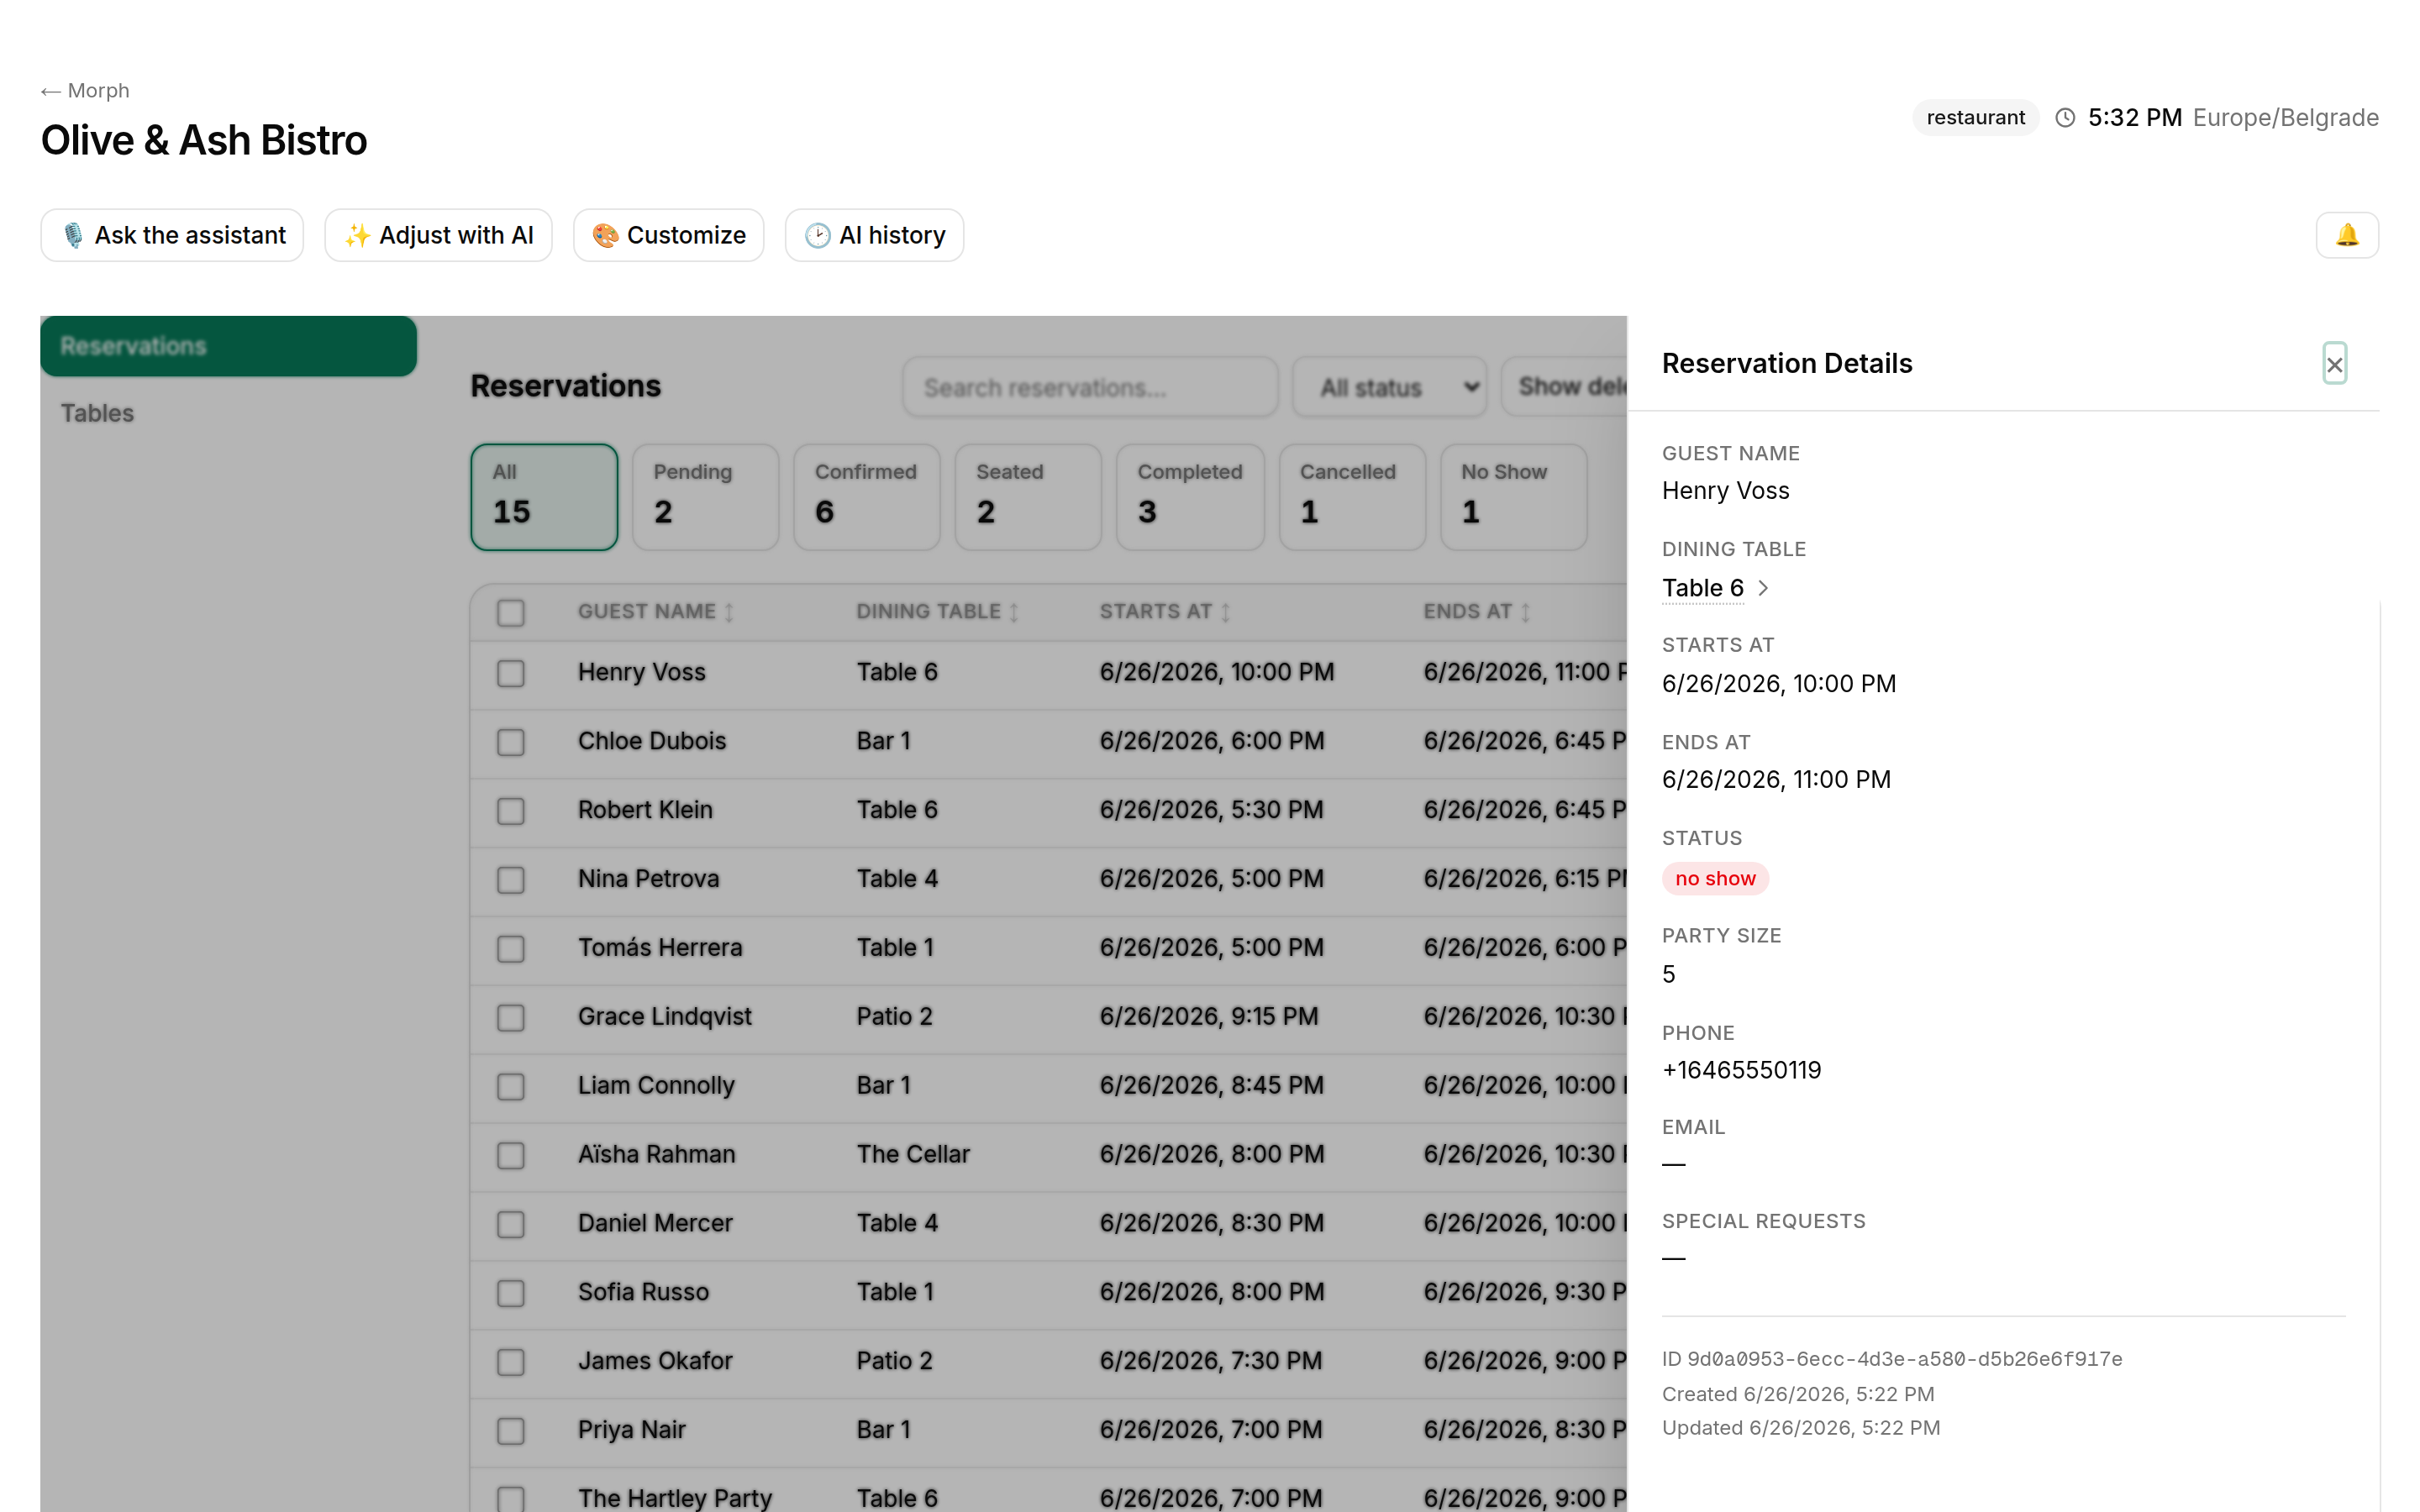This screenshot has height=1512, width=2420.
Task: Check the box for Chloe Dubois reservation
Action: point(511,742)
